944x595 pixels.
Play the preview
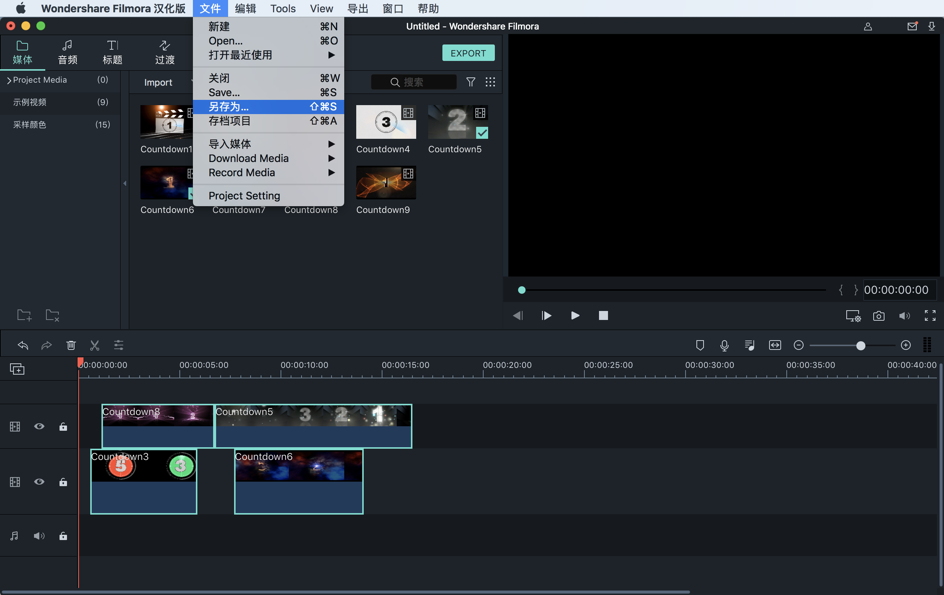(575, 316)
